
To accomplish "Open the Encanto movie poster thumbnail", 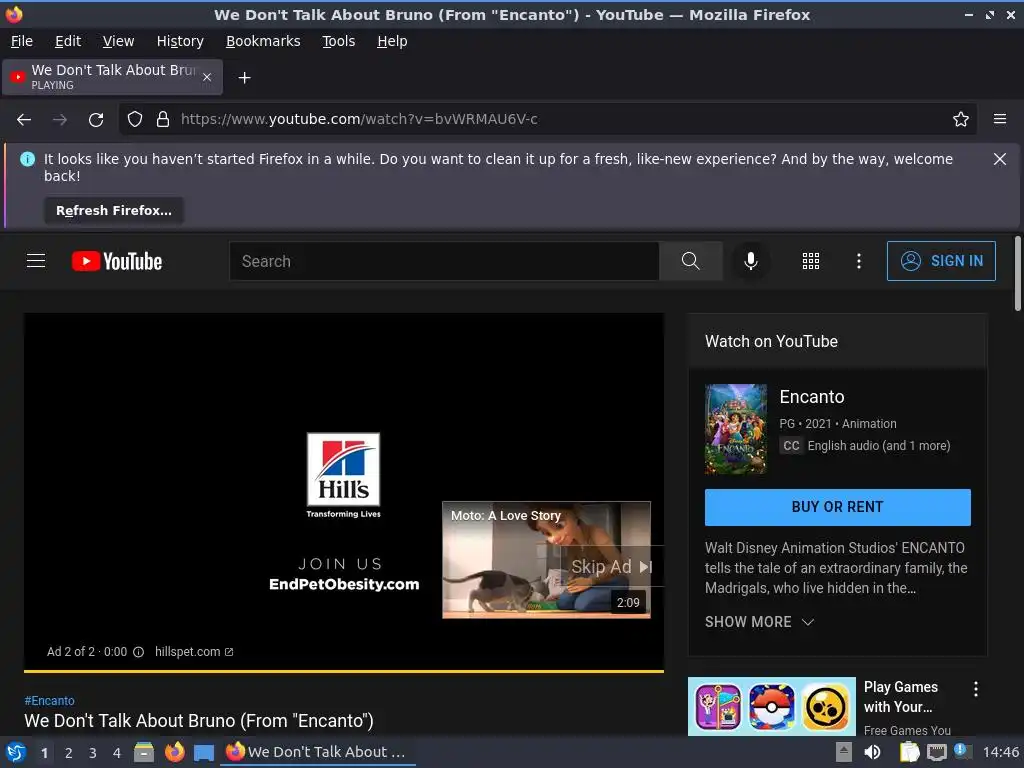I will click(736, 429).
